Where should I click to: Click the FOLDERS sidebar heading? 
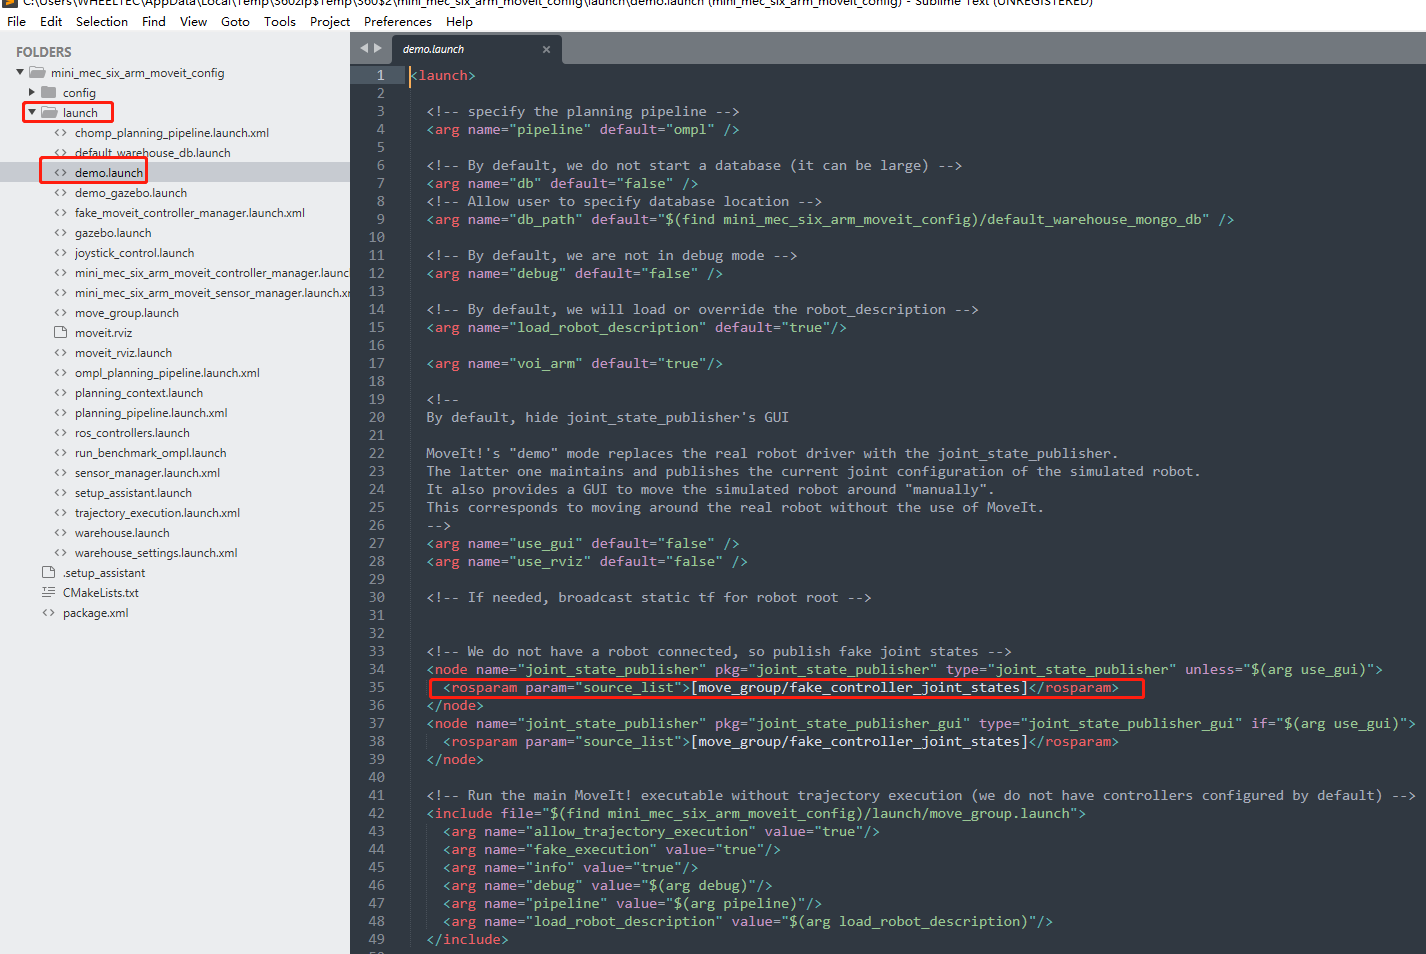tap(44, 52)
